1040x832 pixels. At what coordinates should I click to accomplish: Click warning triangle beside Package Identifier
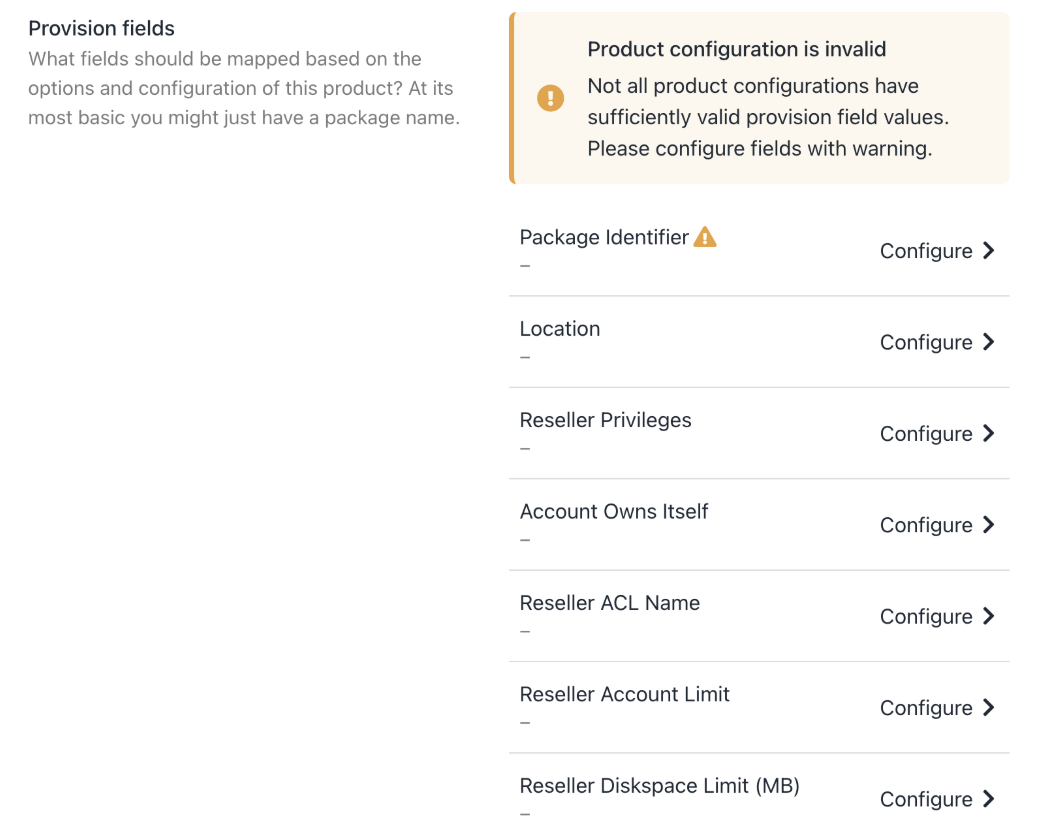tap(705, 237)
